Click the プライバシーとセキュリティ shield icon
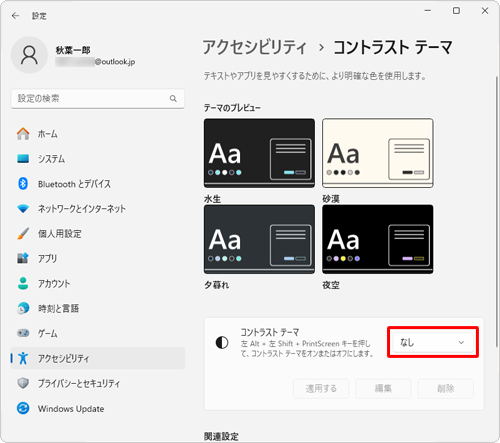The image size is (500, 443). coord(23,383)
